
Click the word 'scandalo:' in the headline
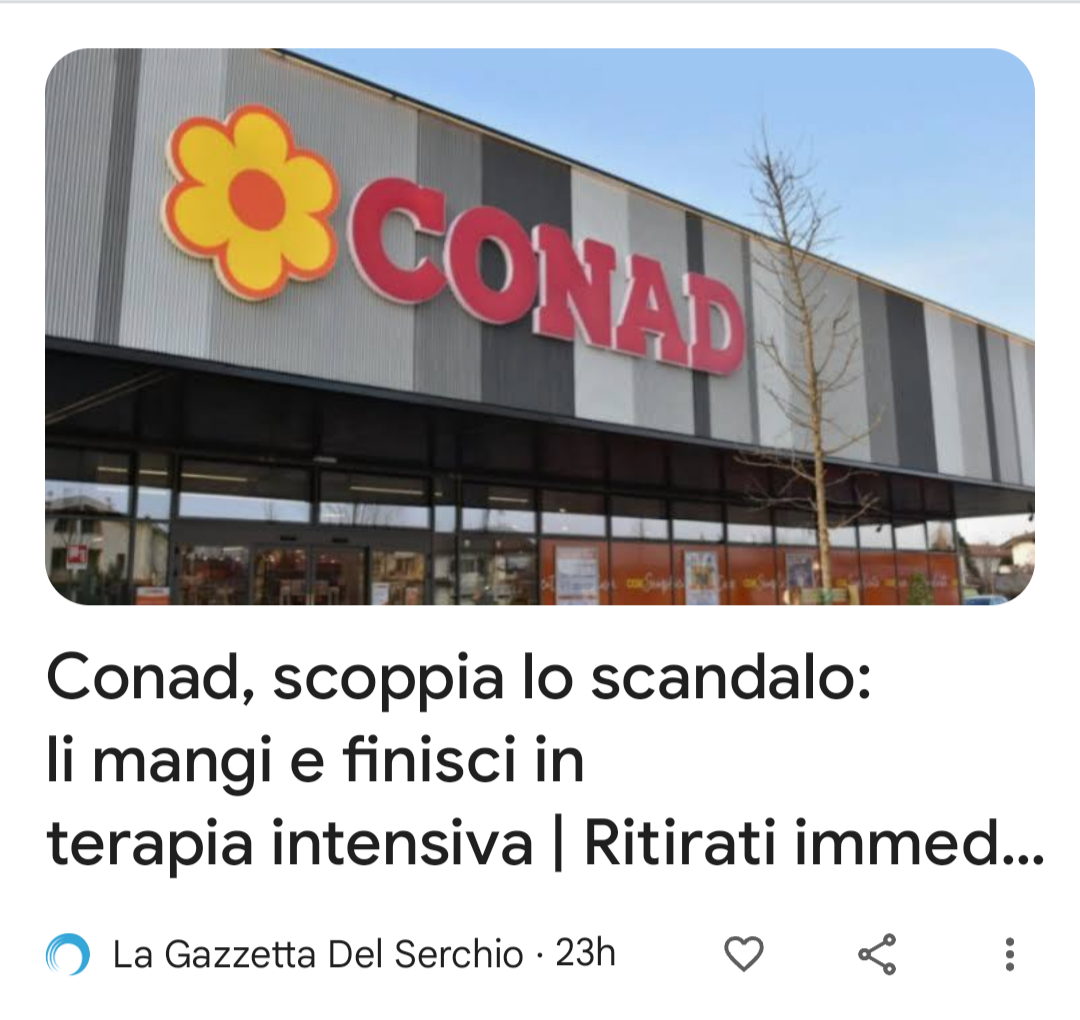point(731,679)
